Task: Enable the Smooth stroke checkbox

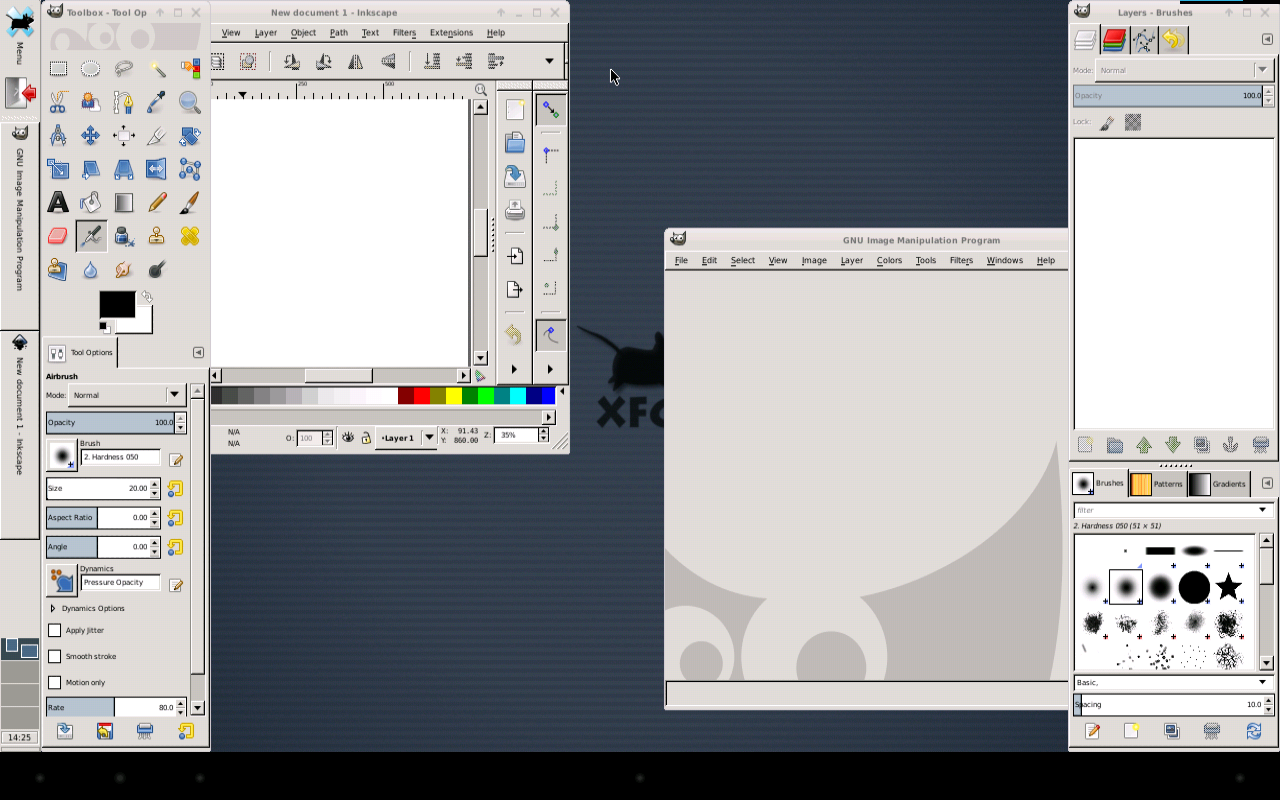Action: tap(55, 656)
